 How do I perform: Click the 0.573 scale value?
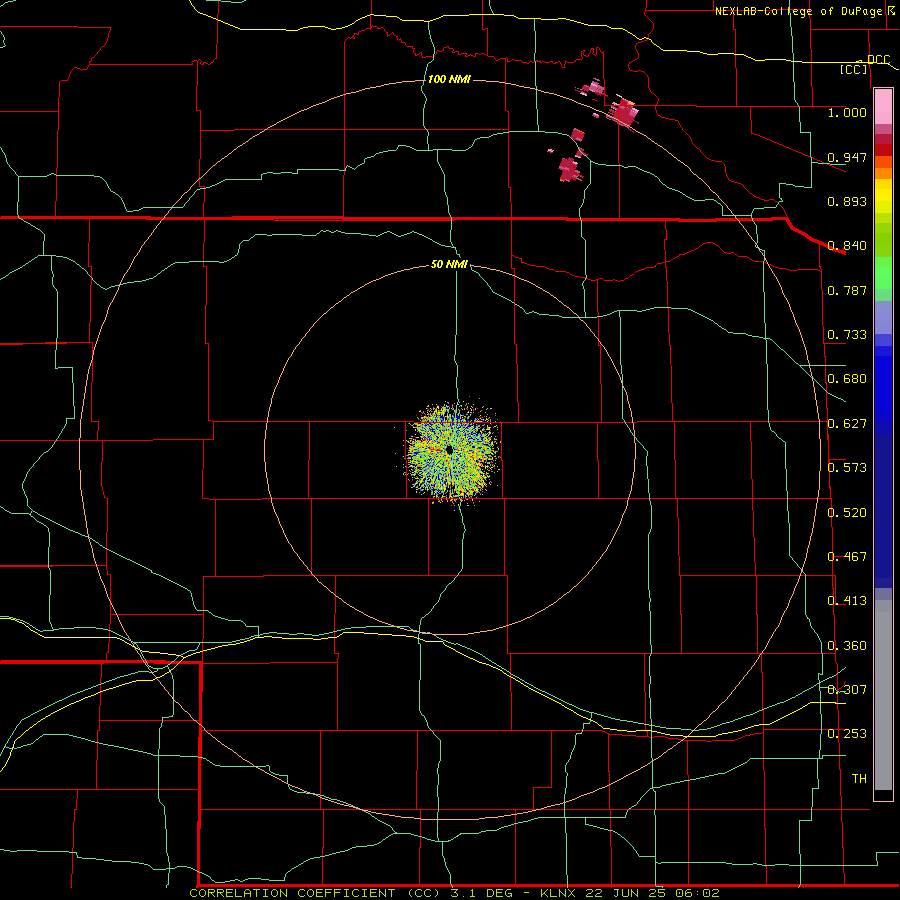click(x=847, y=468)
